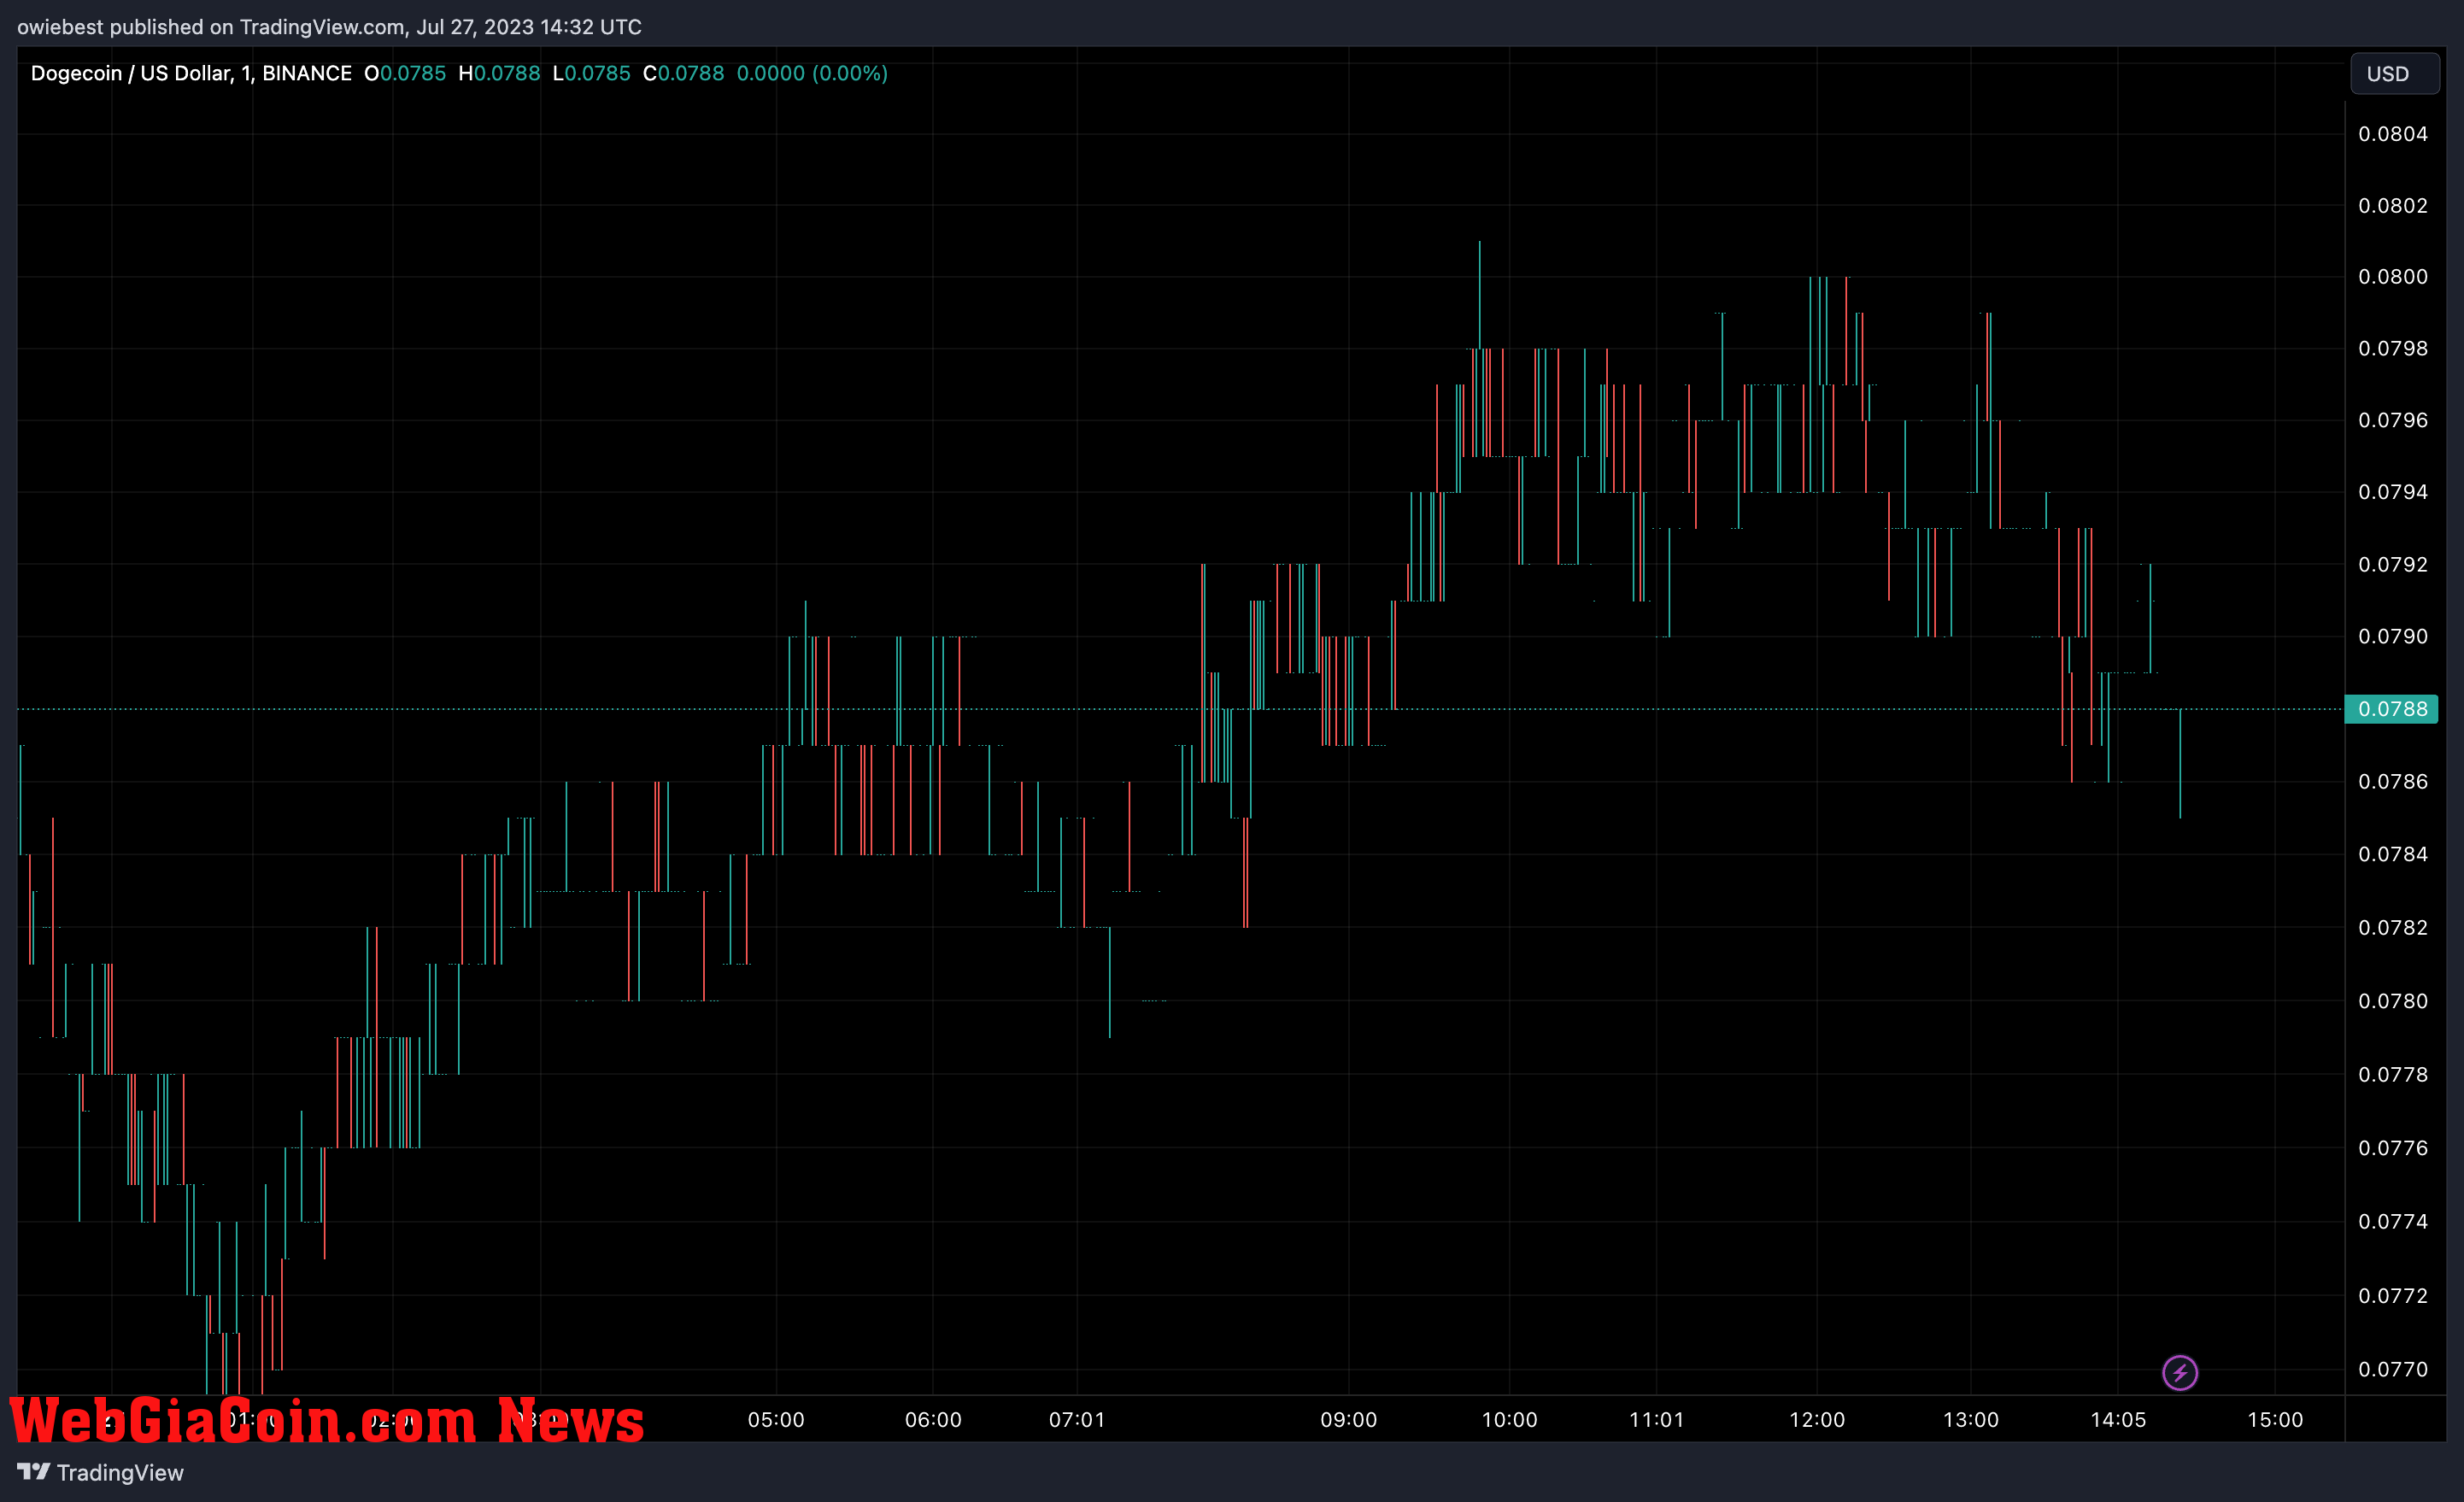This screenshot has height=1502, width=2464.
Task: Click the 0.0804 price axis label
Action: 2392,134
